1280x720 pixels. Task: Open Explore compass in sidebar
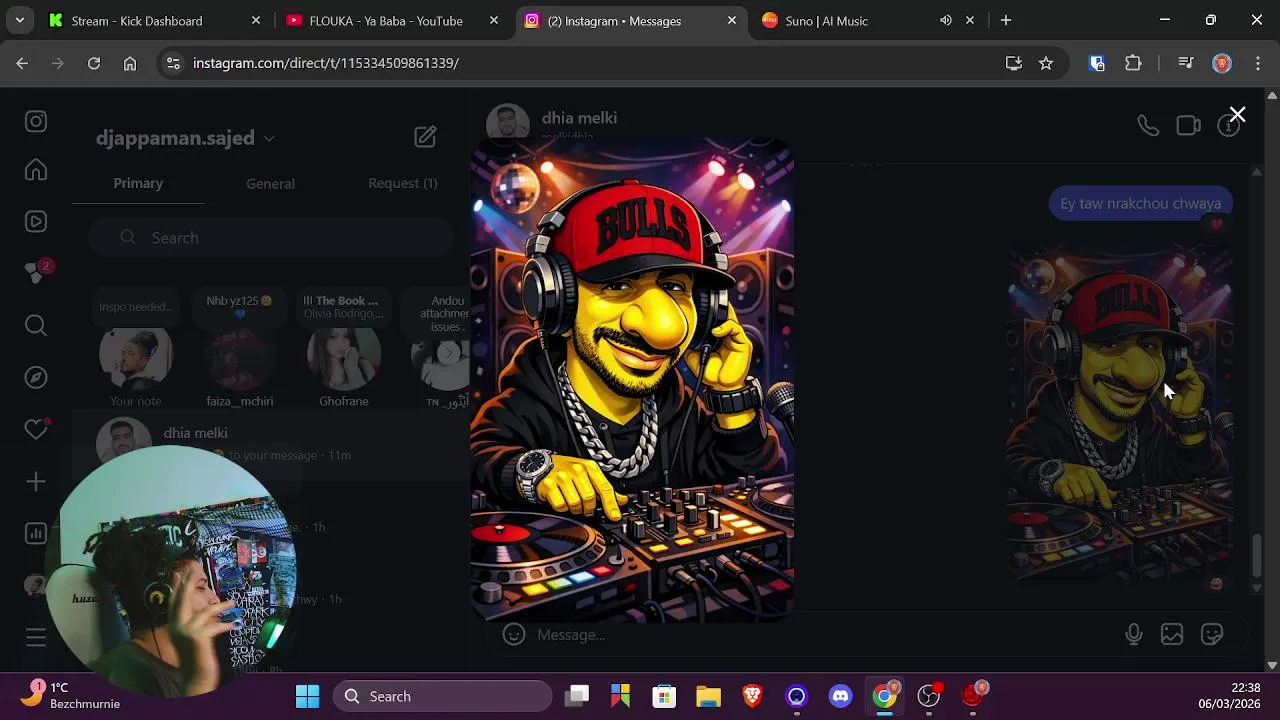coord(36,377)
